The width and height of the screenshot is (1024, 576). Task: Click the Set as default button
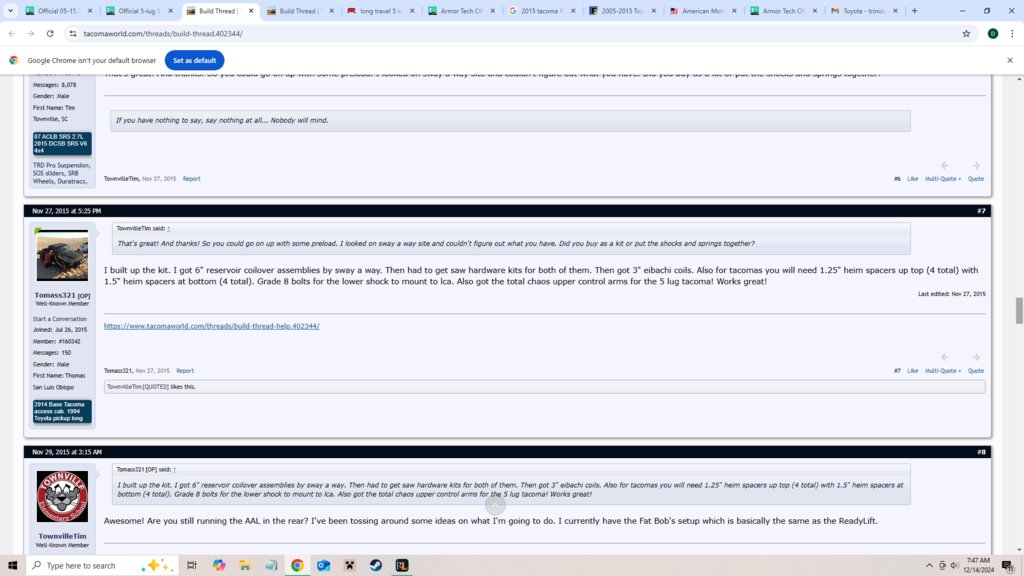(x=194, y=60)
